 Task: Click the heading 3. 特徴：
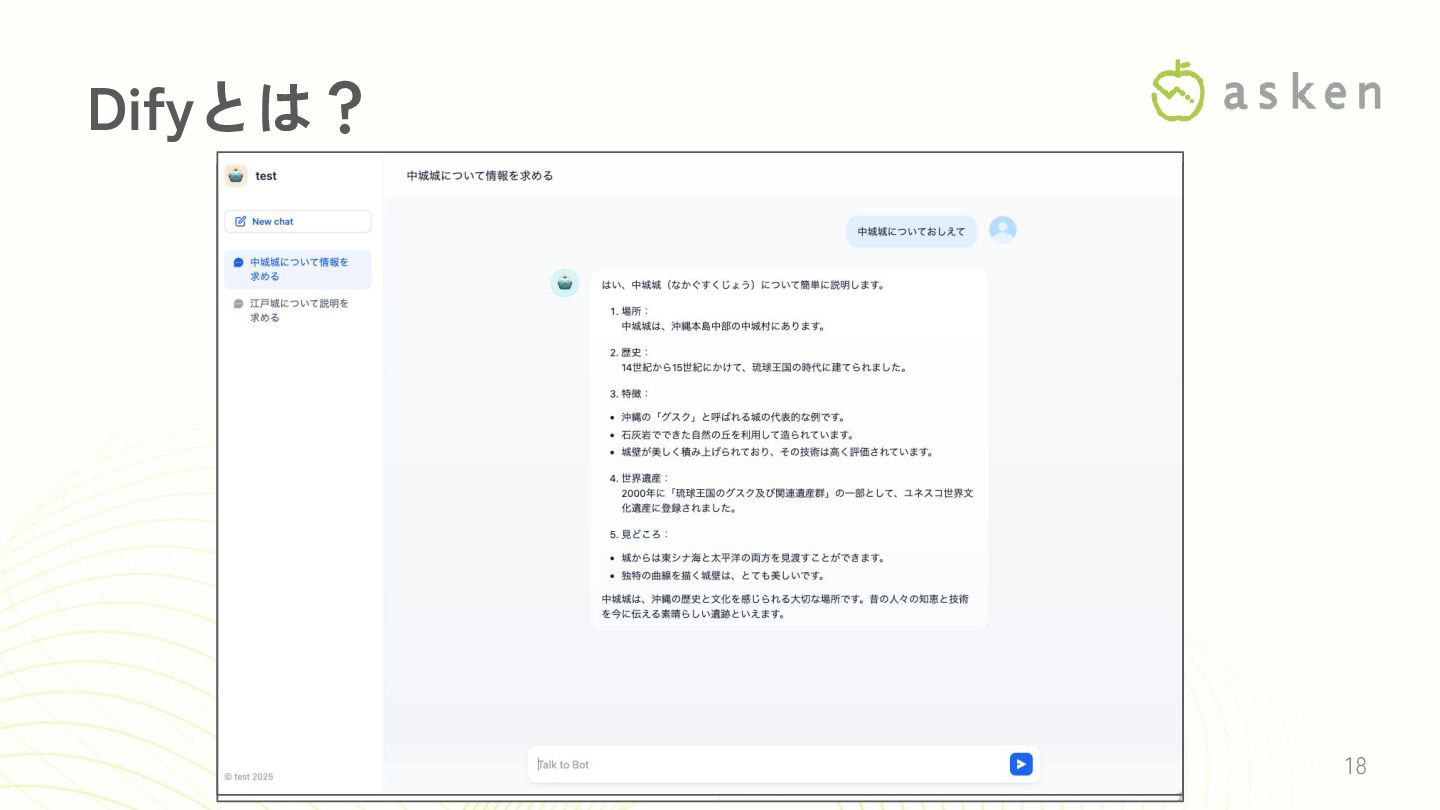[630, 393]
